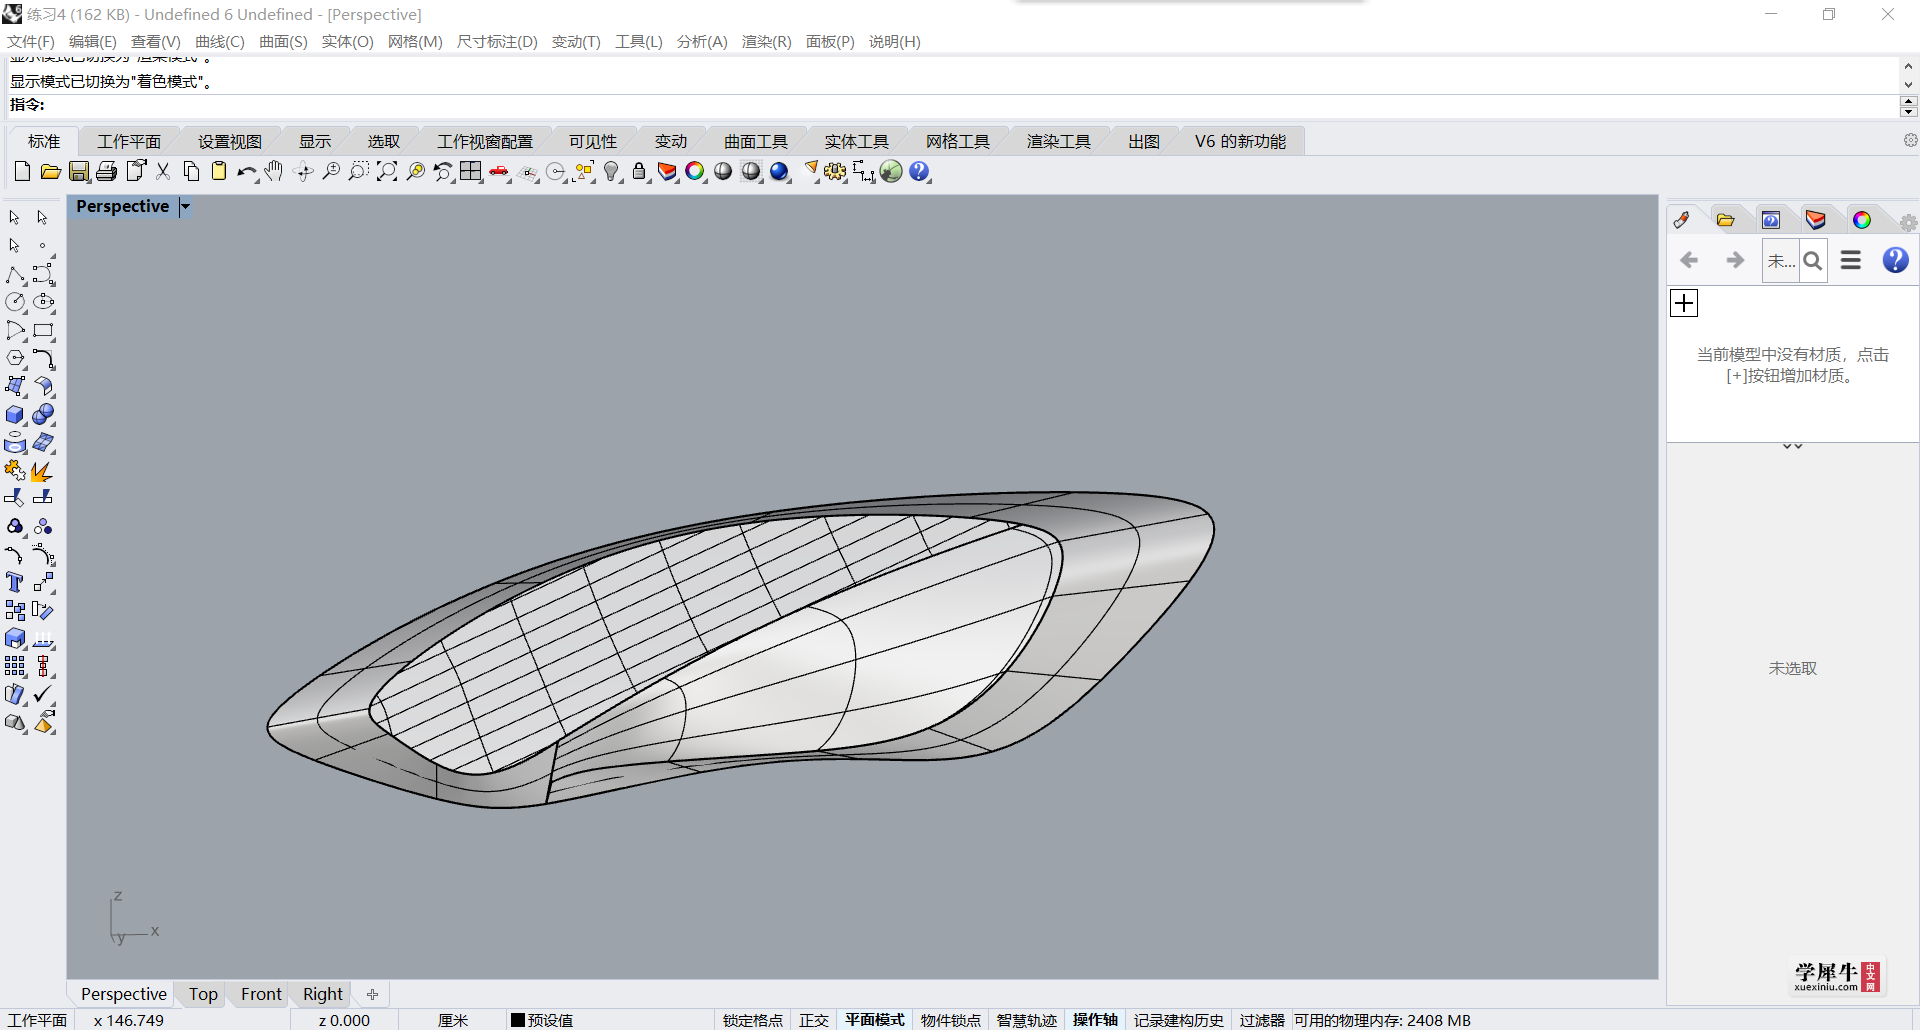Click the materials panel forward arrow
1920x1030 pixels.
tap(1735, 261)
